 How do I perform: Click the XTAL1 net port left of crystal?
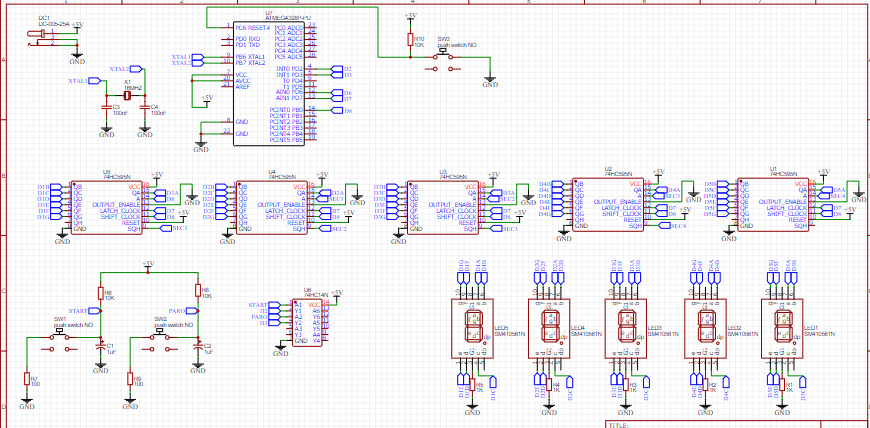[84, 81]
